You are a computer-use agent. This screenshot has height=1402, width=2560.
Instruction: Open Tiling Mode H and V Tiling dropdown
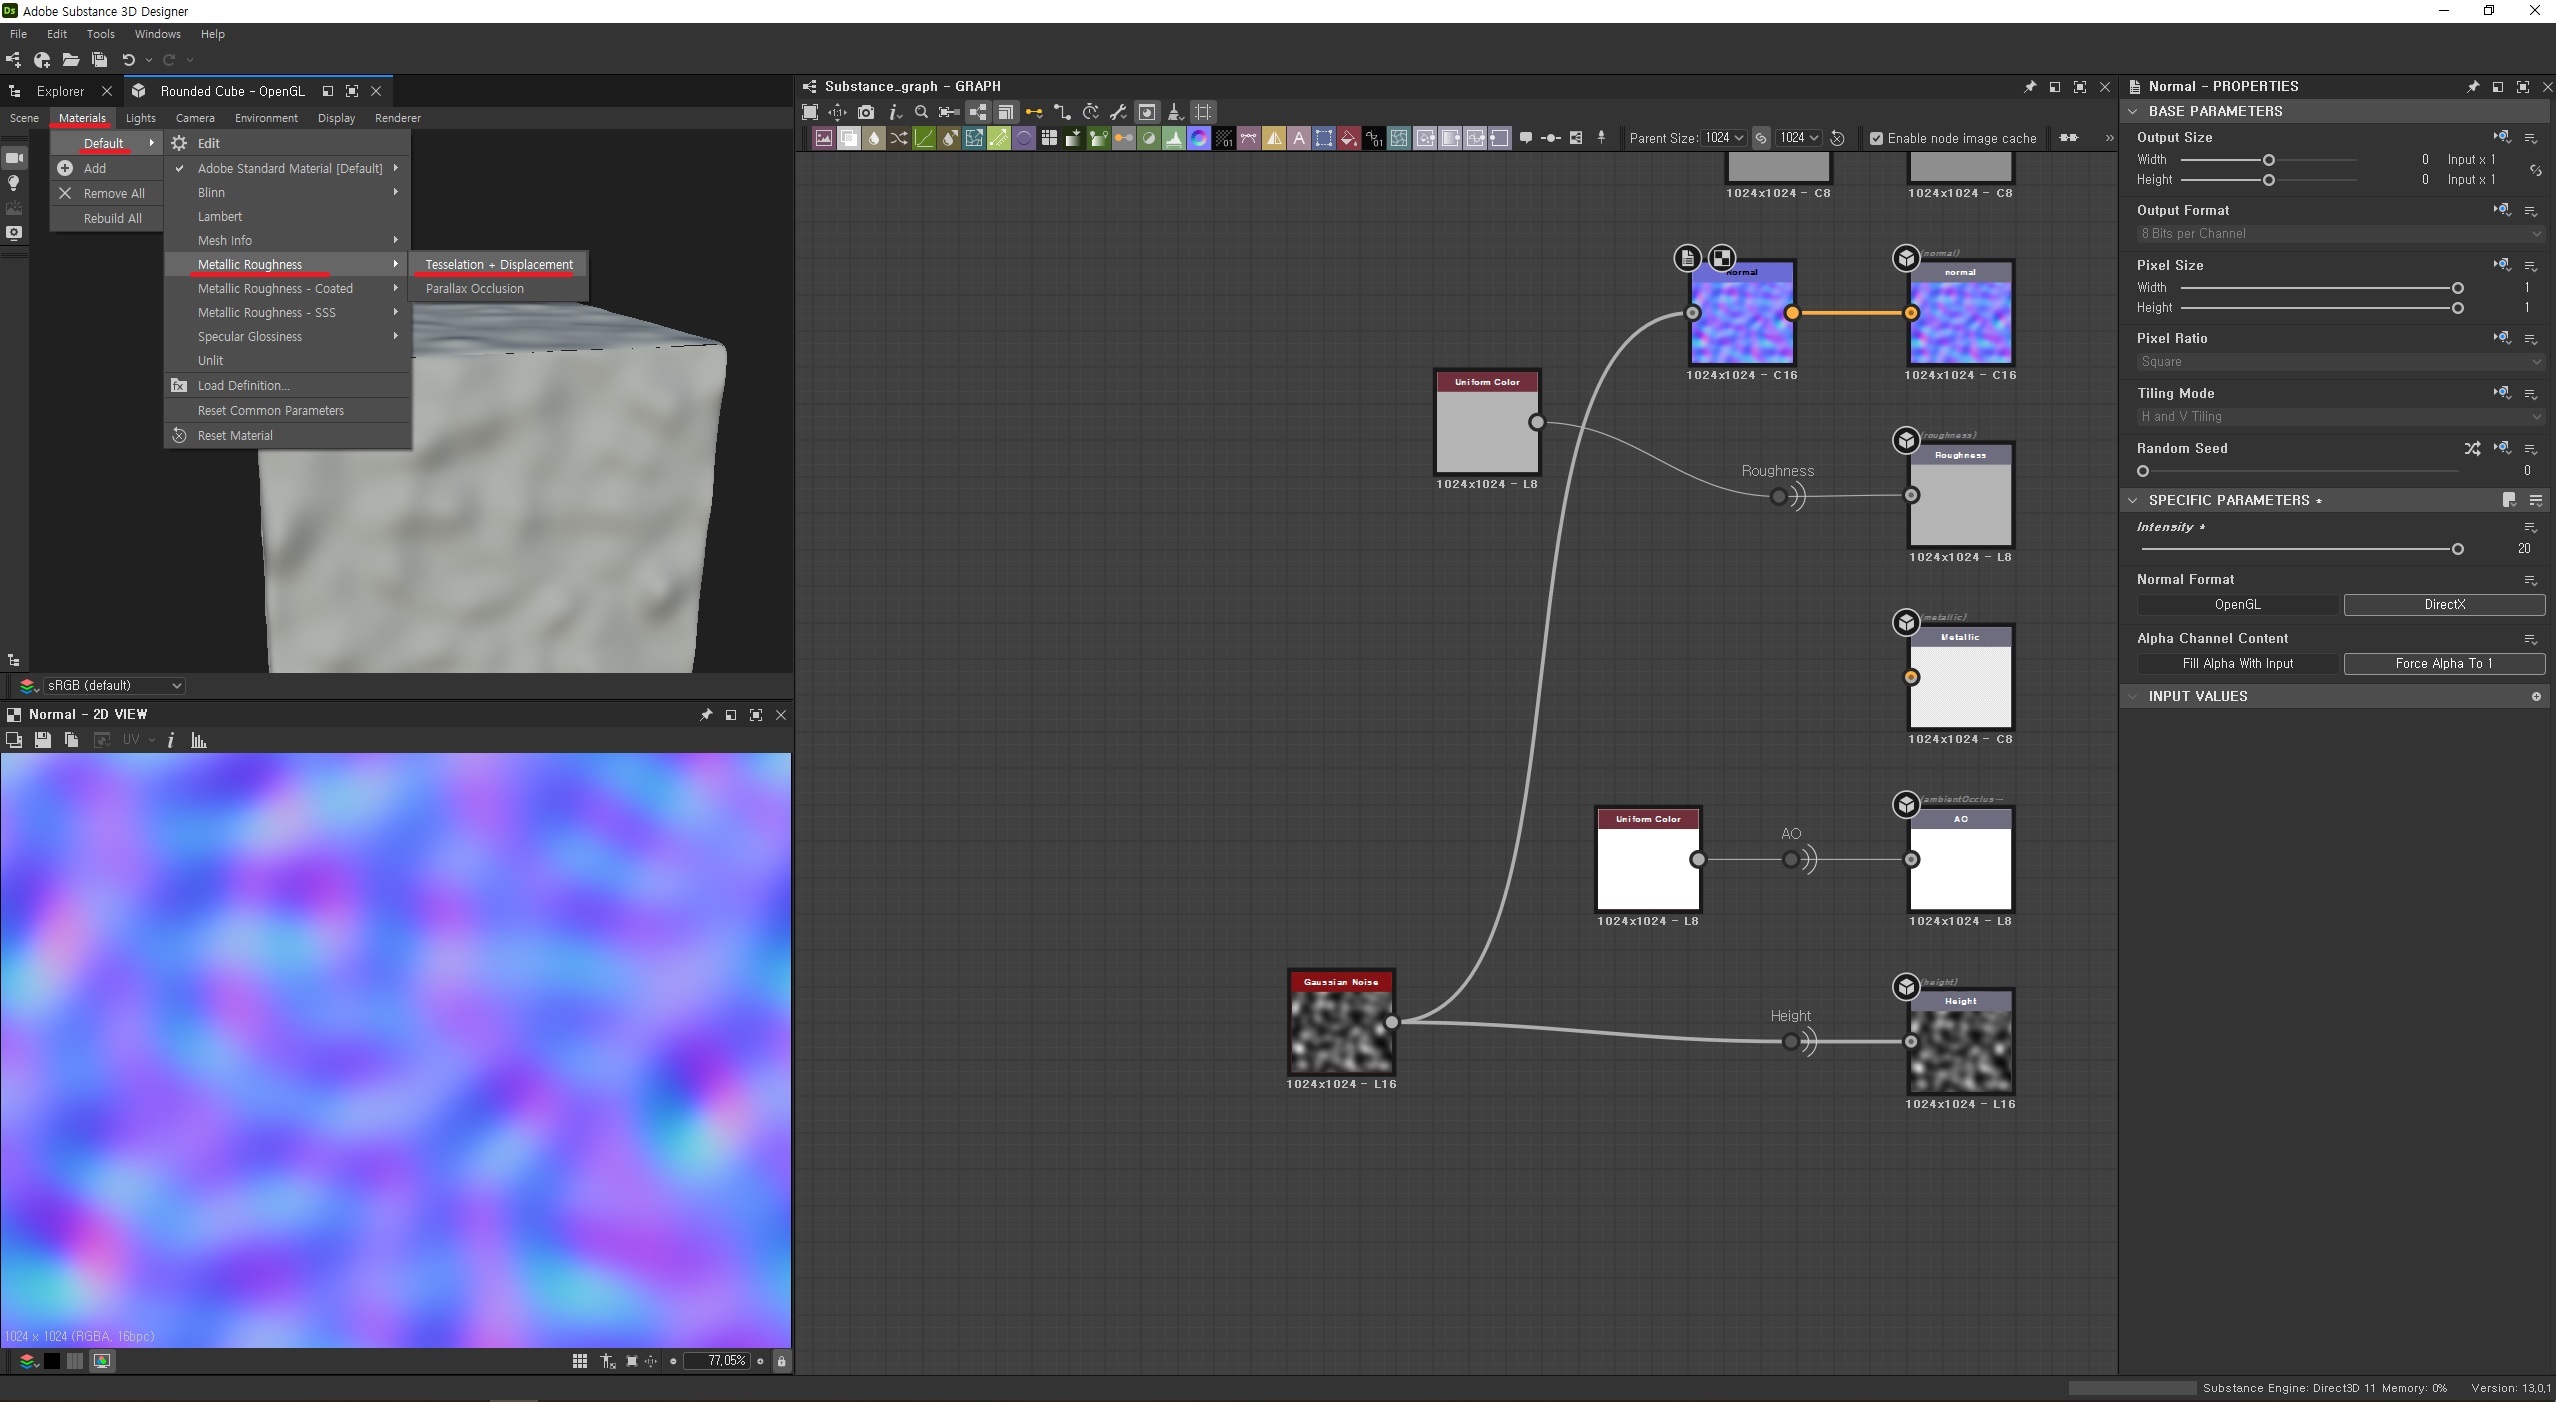tap(2340, 417)
